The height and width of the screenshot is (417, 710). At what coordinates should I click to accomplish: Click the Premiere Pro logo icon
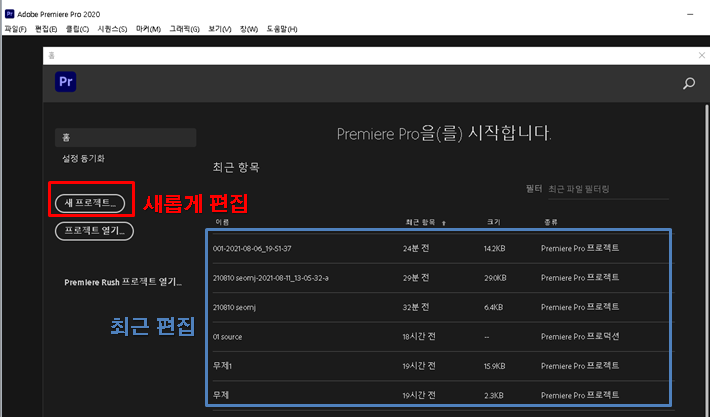tap(66, 81)
